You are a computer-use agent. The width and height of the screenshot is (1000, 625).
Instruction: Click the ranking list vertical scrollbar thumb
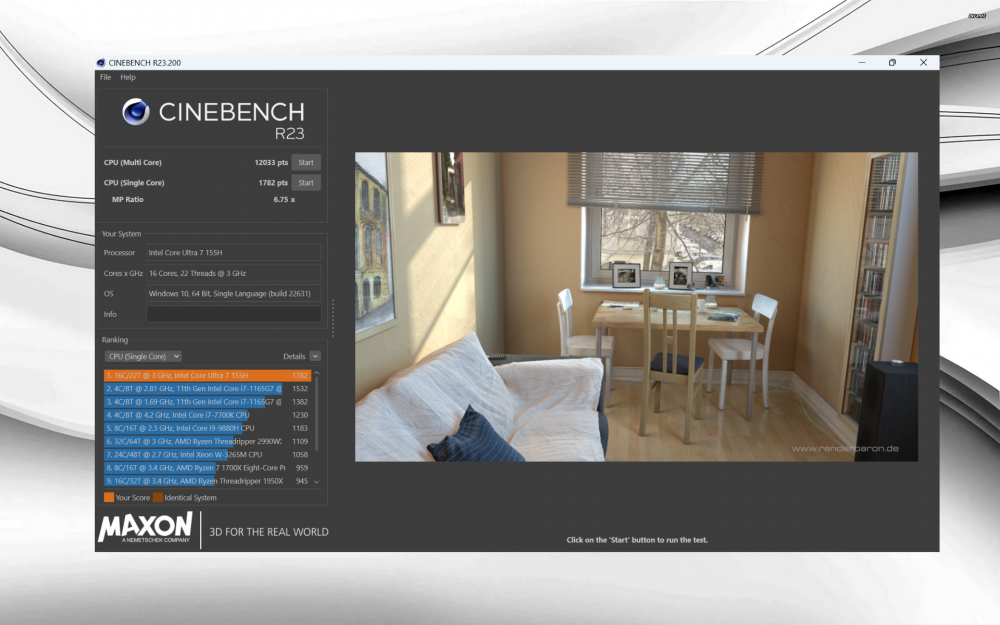[x=317, y=413]
